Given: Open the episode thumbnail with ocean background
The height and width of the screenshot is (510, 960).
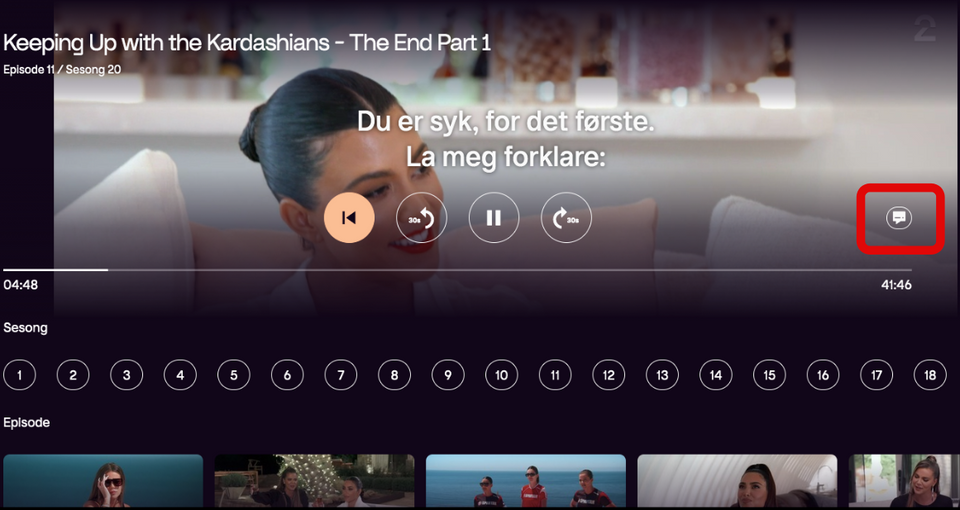Looking at the screenshot, I should click(x=526, y=481).
